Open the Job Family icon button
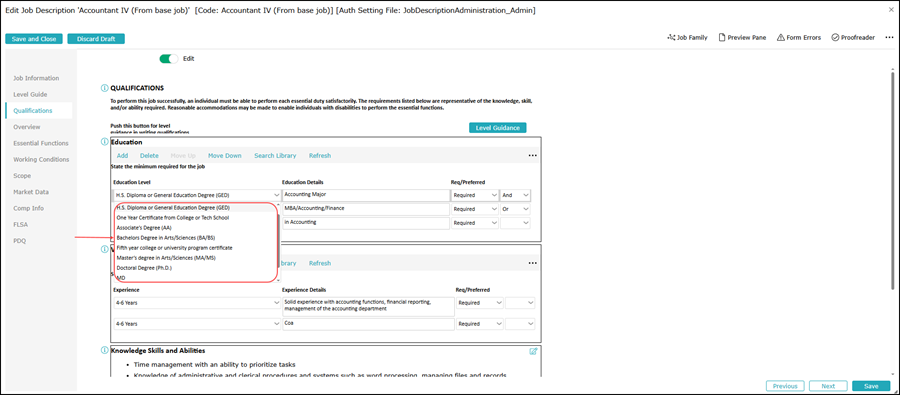 (x=688, y=37)
